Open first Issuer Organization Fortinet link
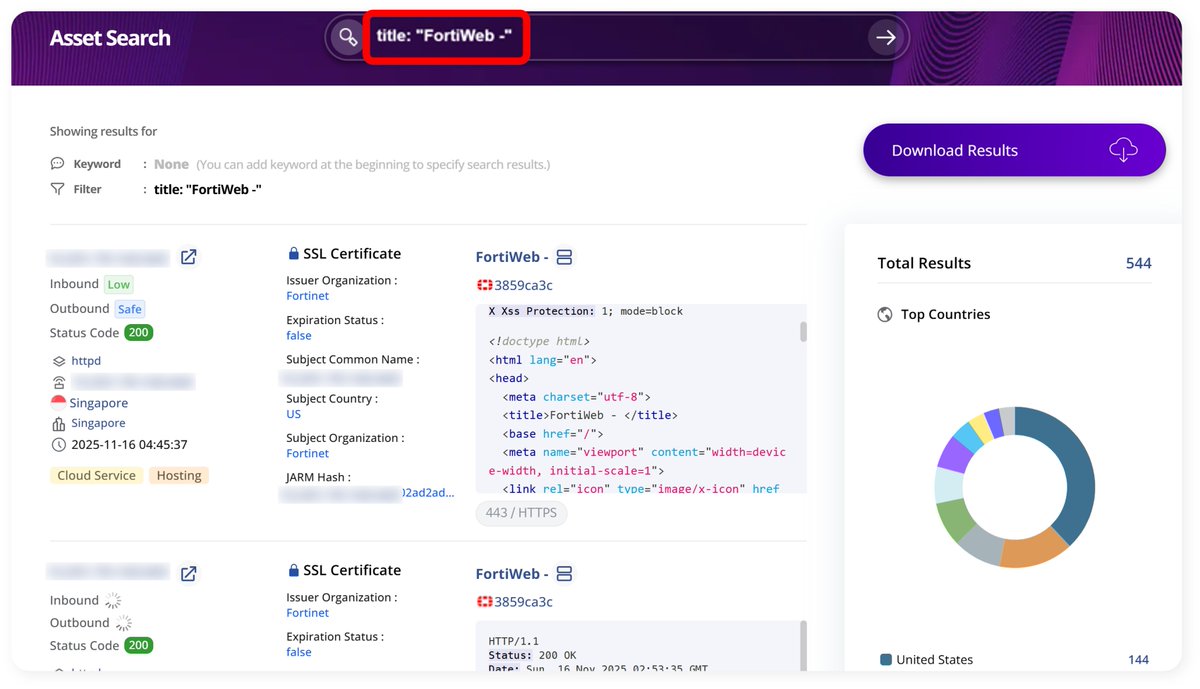The image size is (1200, 689). click(x=307, y=296)
